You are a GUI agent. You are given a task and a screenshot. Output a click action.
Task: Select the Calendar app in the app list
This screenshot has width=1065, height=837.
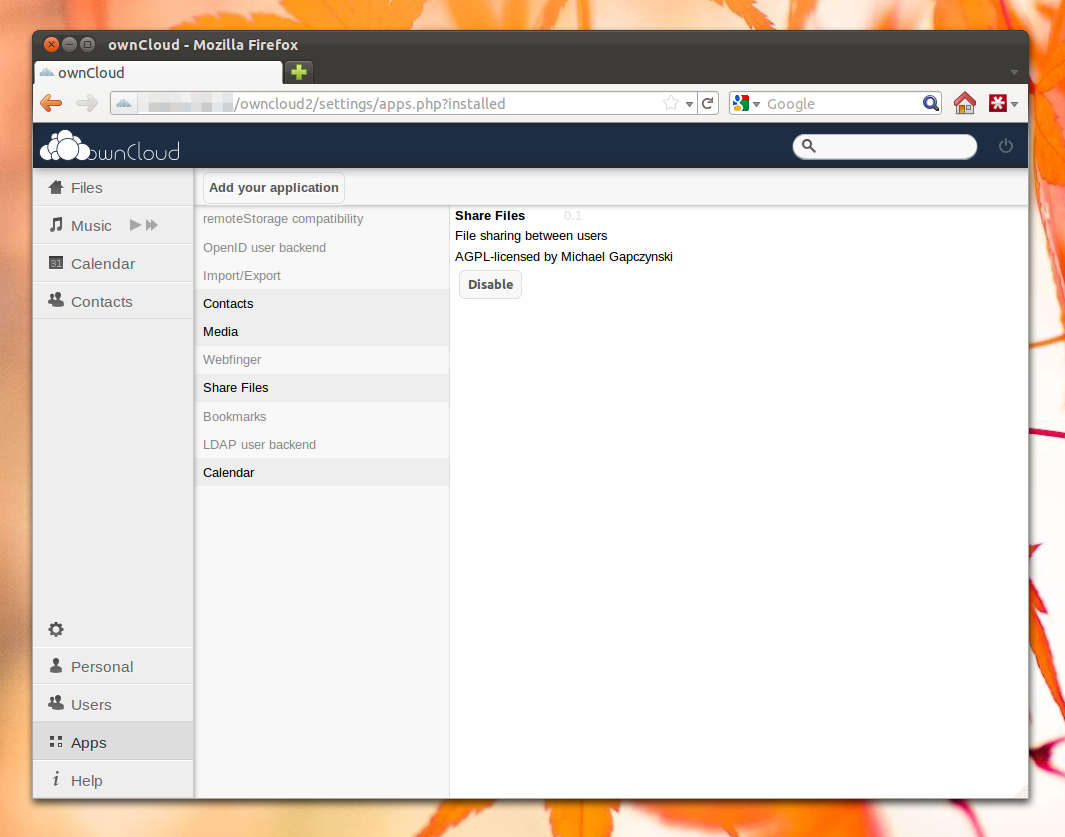tap(321, 472)
